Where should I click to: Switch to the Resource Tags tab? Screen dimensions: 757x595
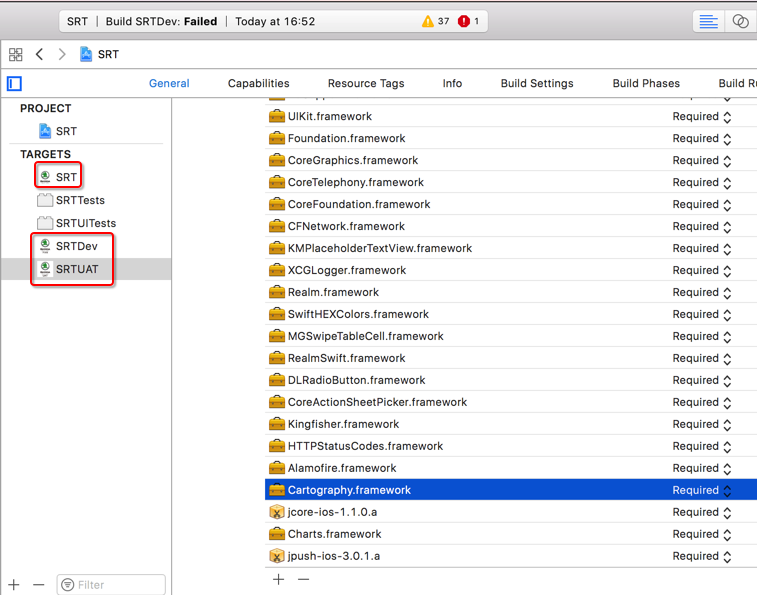pyautogui.click(x=366, y=83)
